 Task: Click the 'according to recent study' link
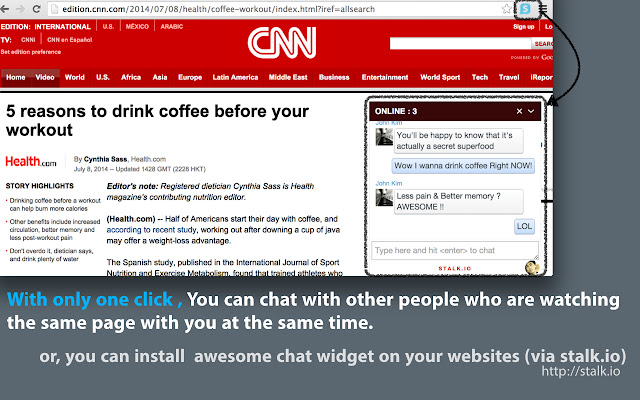point(151,230)
